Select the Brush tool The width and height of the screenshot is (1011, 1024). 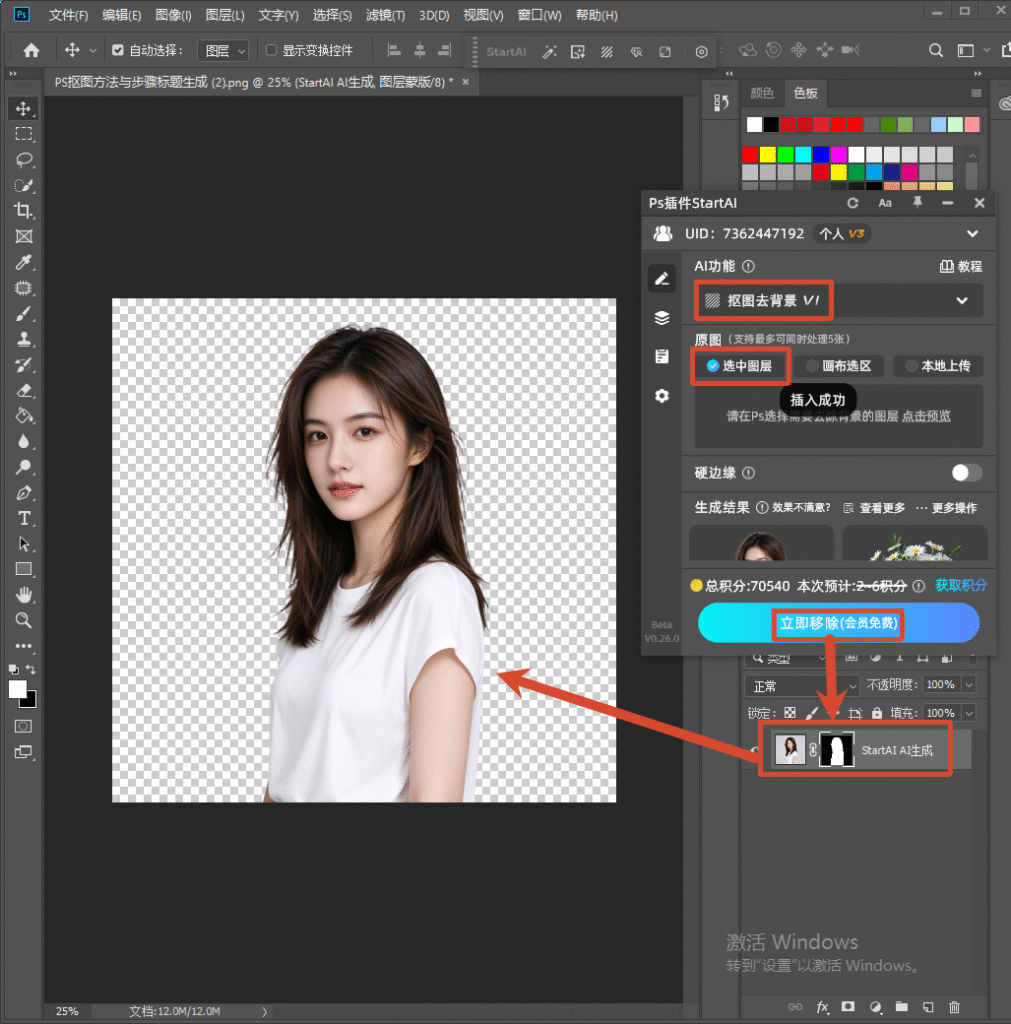(24, 313)
